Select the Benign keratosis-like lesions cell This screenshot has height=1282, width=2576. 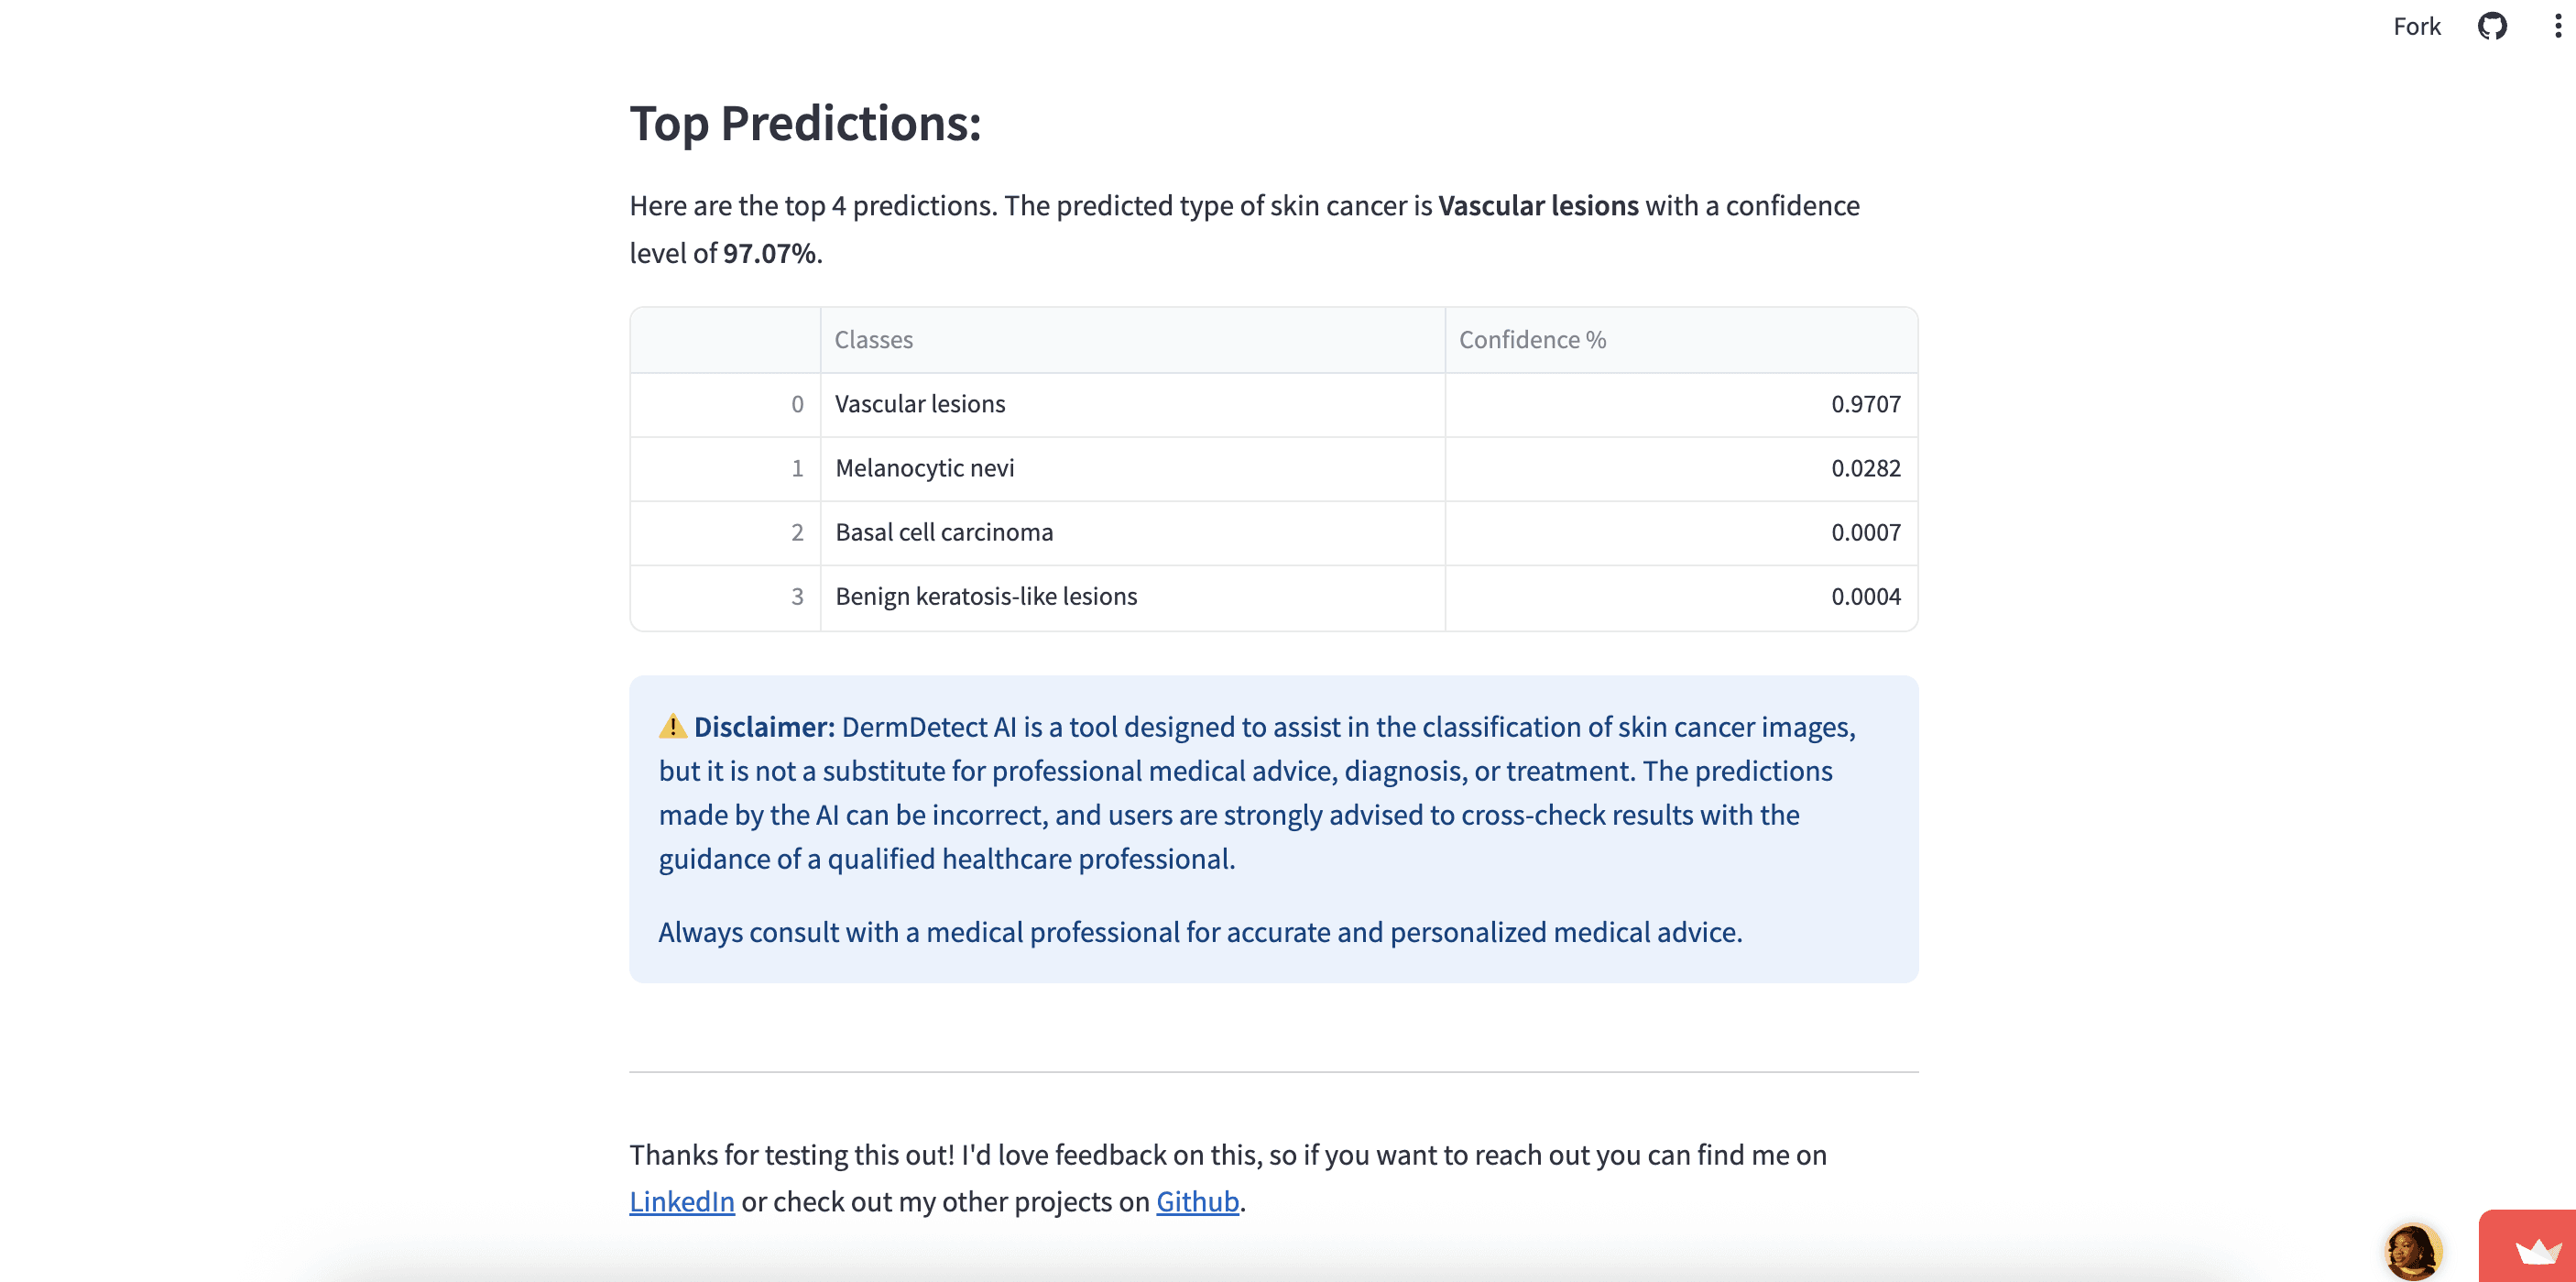[1132, 597]
